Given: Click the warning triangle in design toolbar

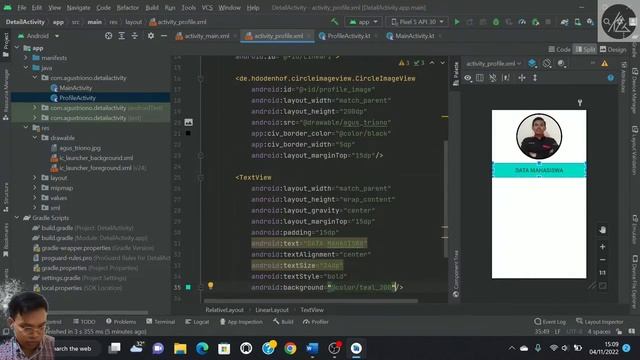Looking at the screenshot, I should pos(604,63).
